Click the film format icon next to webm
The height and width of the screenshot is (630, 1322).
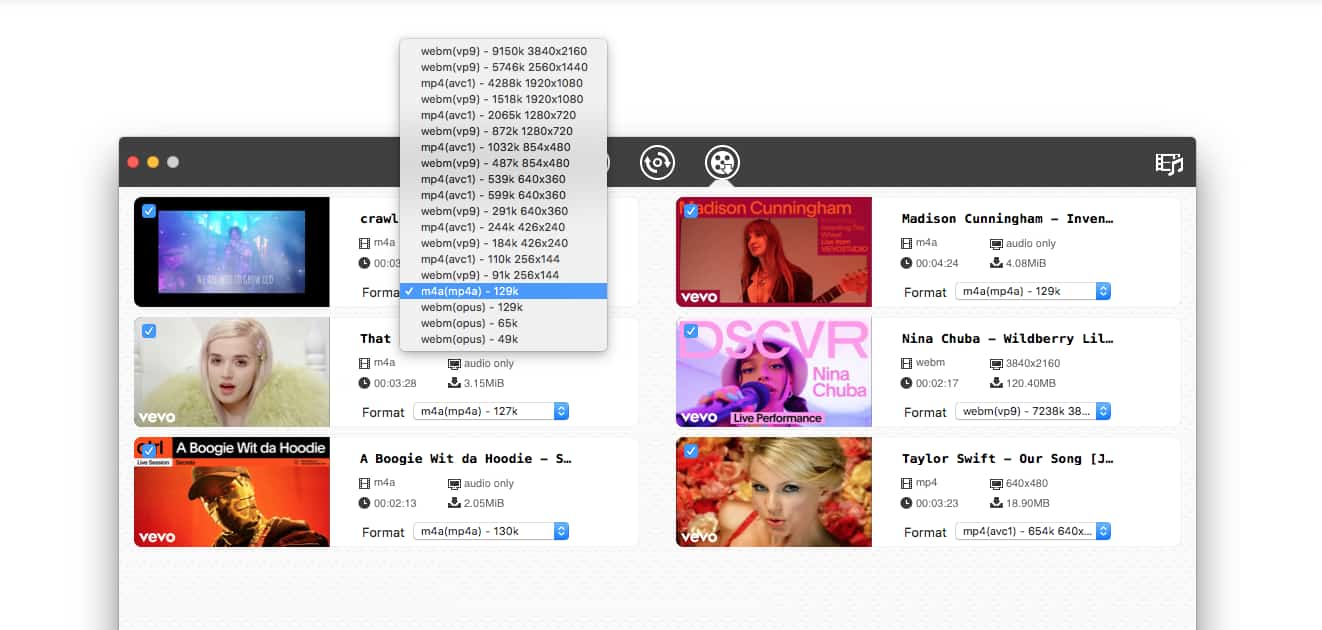click(x=906, y=363)
